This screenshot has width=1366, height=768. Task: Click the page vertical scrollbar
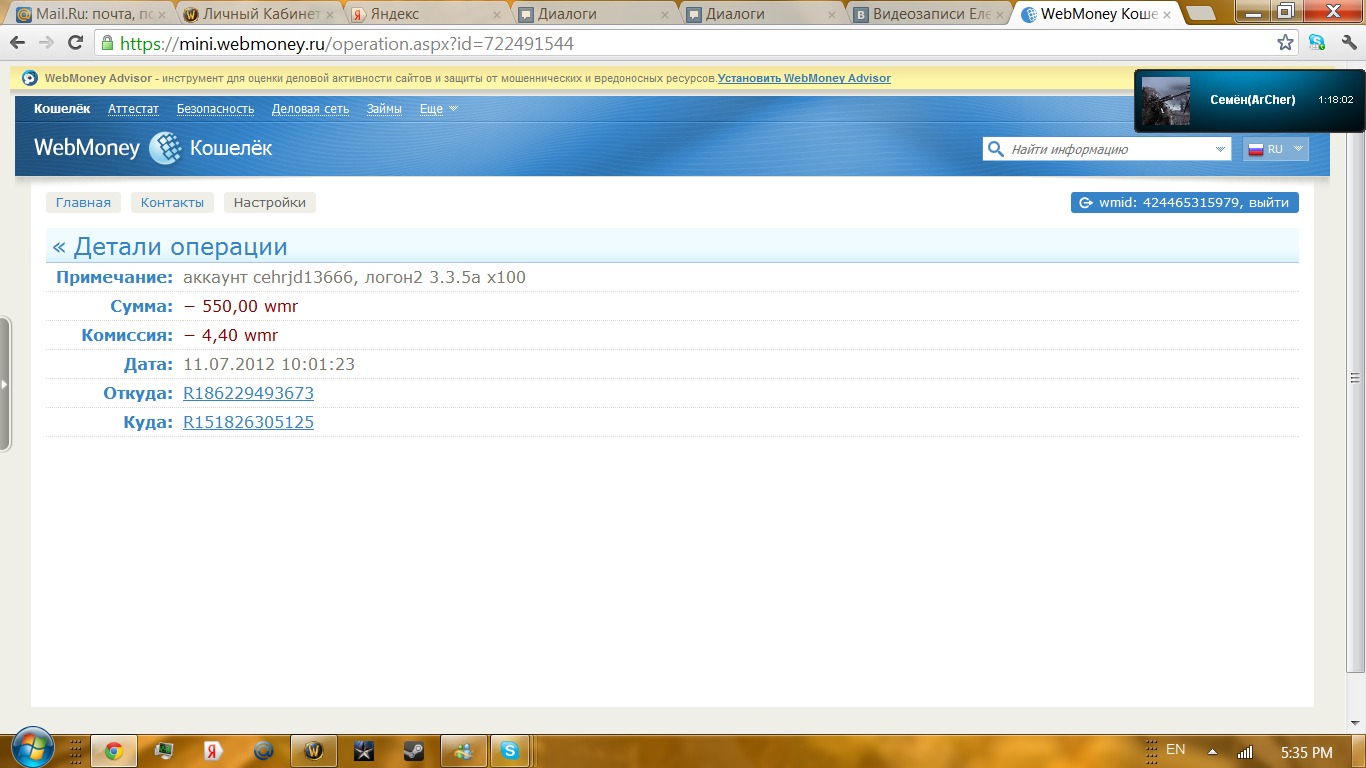(x=1356, y=379)
